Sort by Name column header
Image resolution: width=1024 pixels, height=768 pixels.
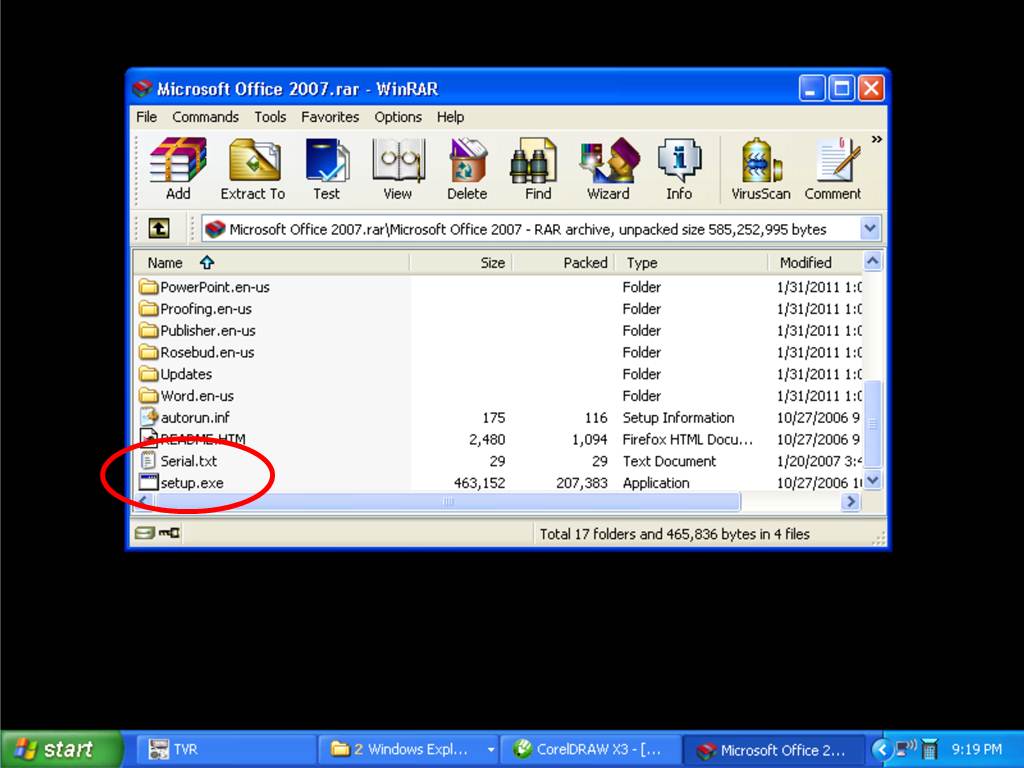[272, 263]
